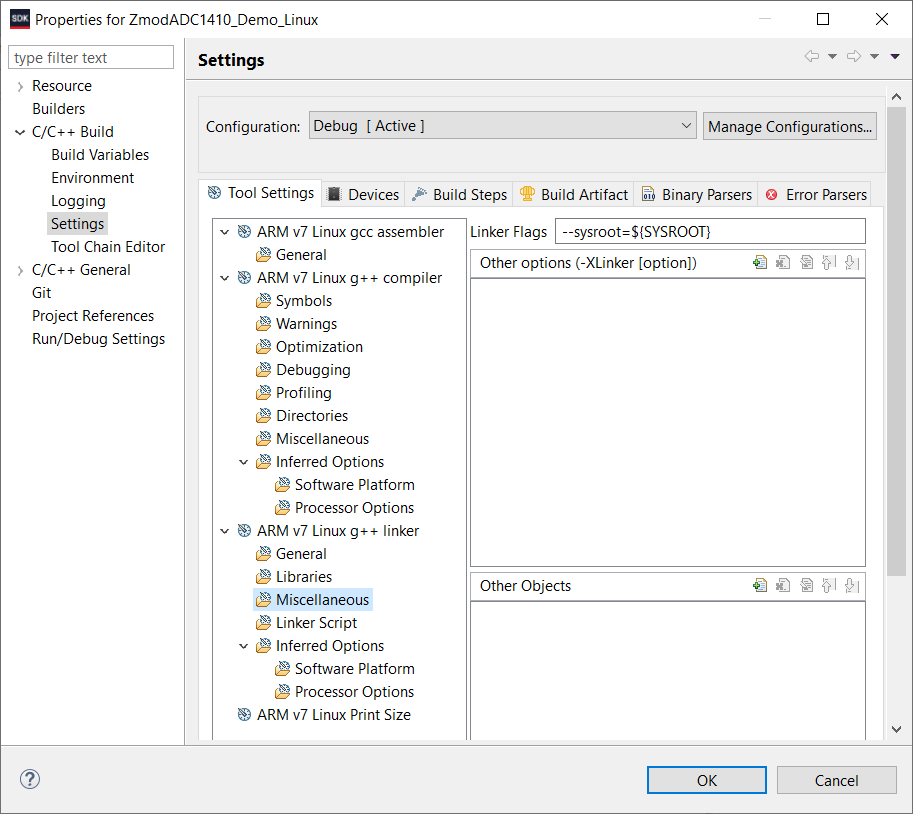Image resolution: width=913 pixels, height=814 pixels.
Task: Delete entry in Other Objects list
Action: 783,585
